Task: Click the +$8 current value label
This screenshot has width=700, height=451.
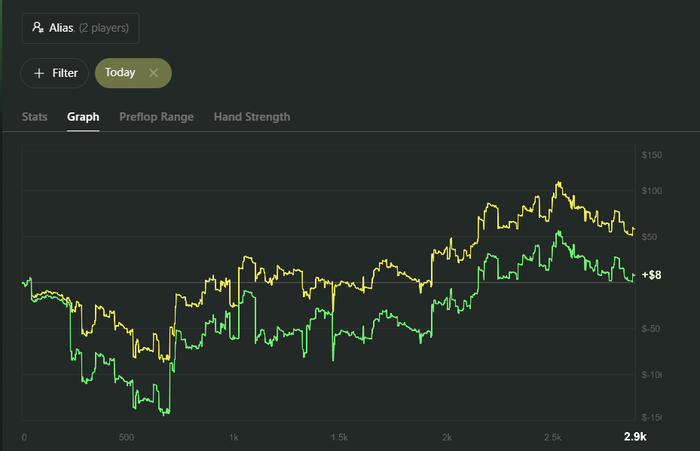Action: (x=651, y=275)
